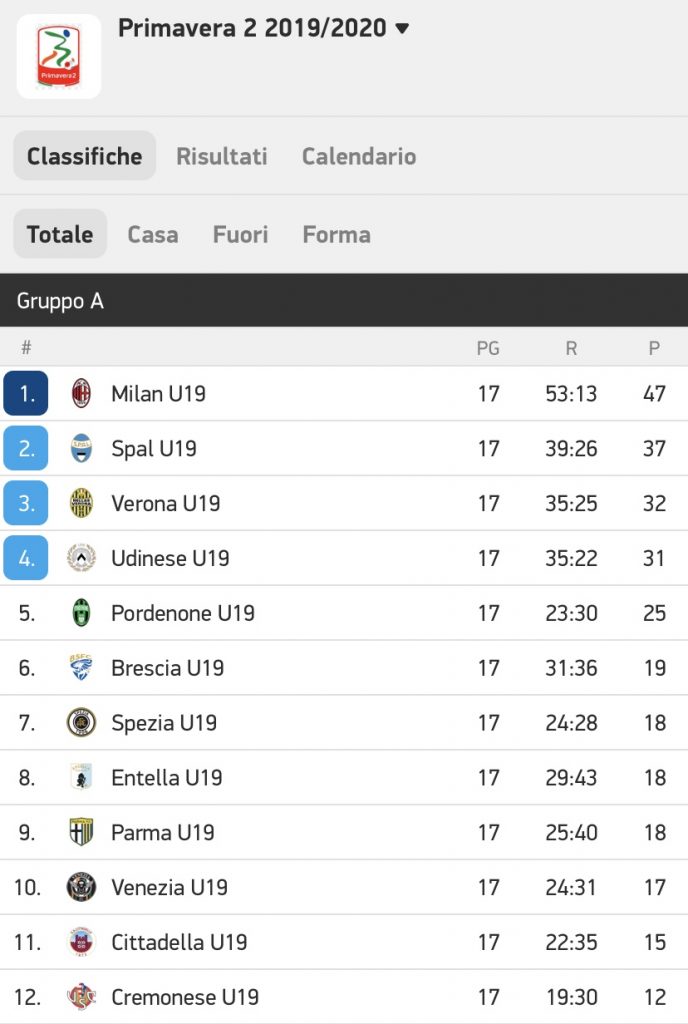
Task: Open the Pordenone U19 green crest
Action: (81, 613)
